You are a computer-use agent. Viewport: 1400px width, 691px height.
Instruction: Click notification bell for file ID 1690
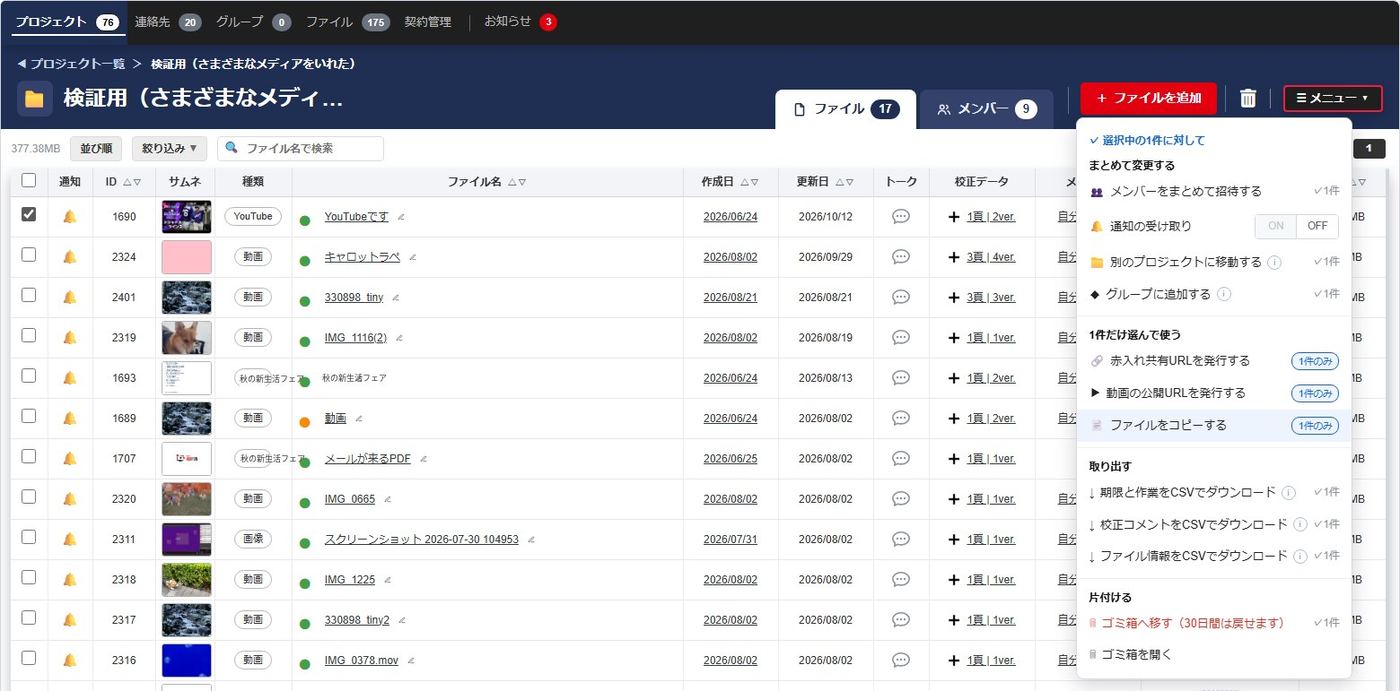coord(69,216)
